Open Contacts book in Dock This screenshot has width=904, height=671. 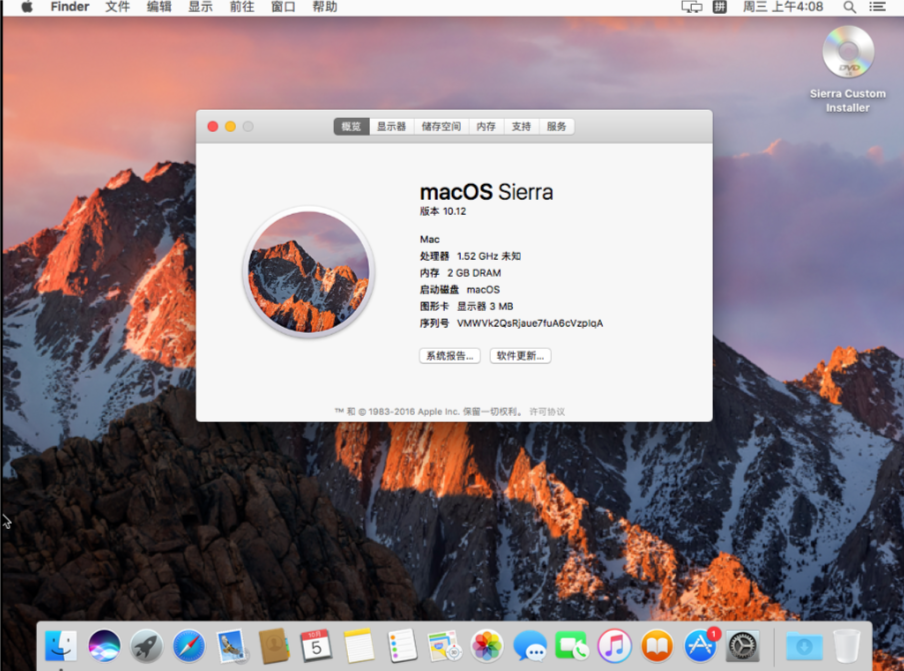point(274,646)
